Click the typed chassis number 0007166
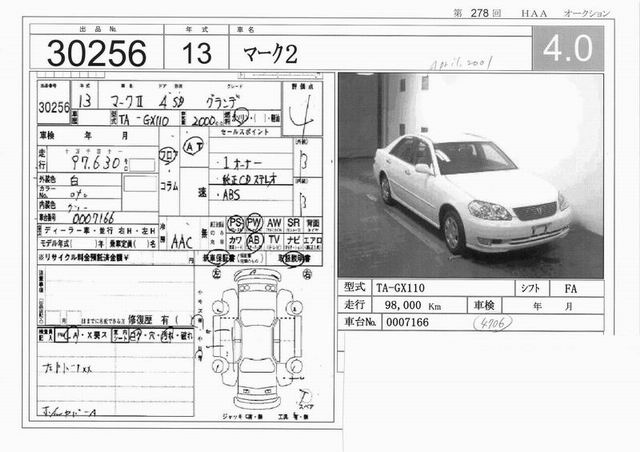The image size is (640, 452). coord(407,322)
